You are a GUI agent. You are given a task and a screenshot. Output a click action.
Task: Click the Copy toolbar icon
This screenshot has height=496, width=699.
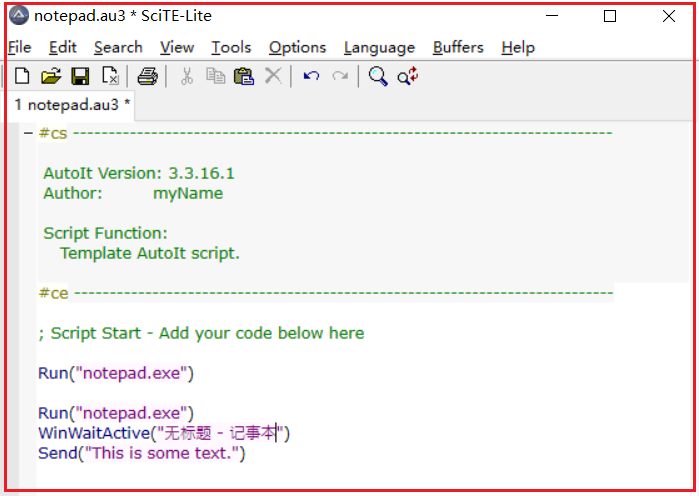216,76
